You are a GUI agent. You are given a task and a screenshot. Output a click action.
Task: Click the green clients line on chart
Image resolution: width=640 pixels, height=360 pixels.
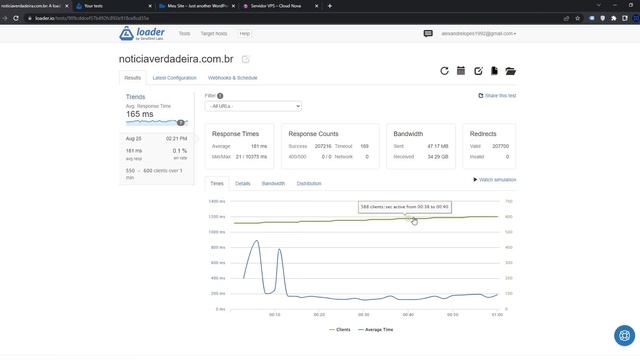point(366,220)
